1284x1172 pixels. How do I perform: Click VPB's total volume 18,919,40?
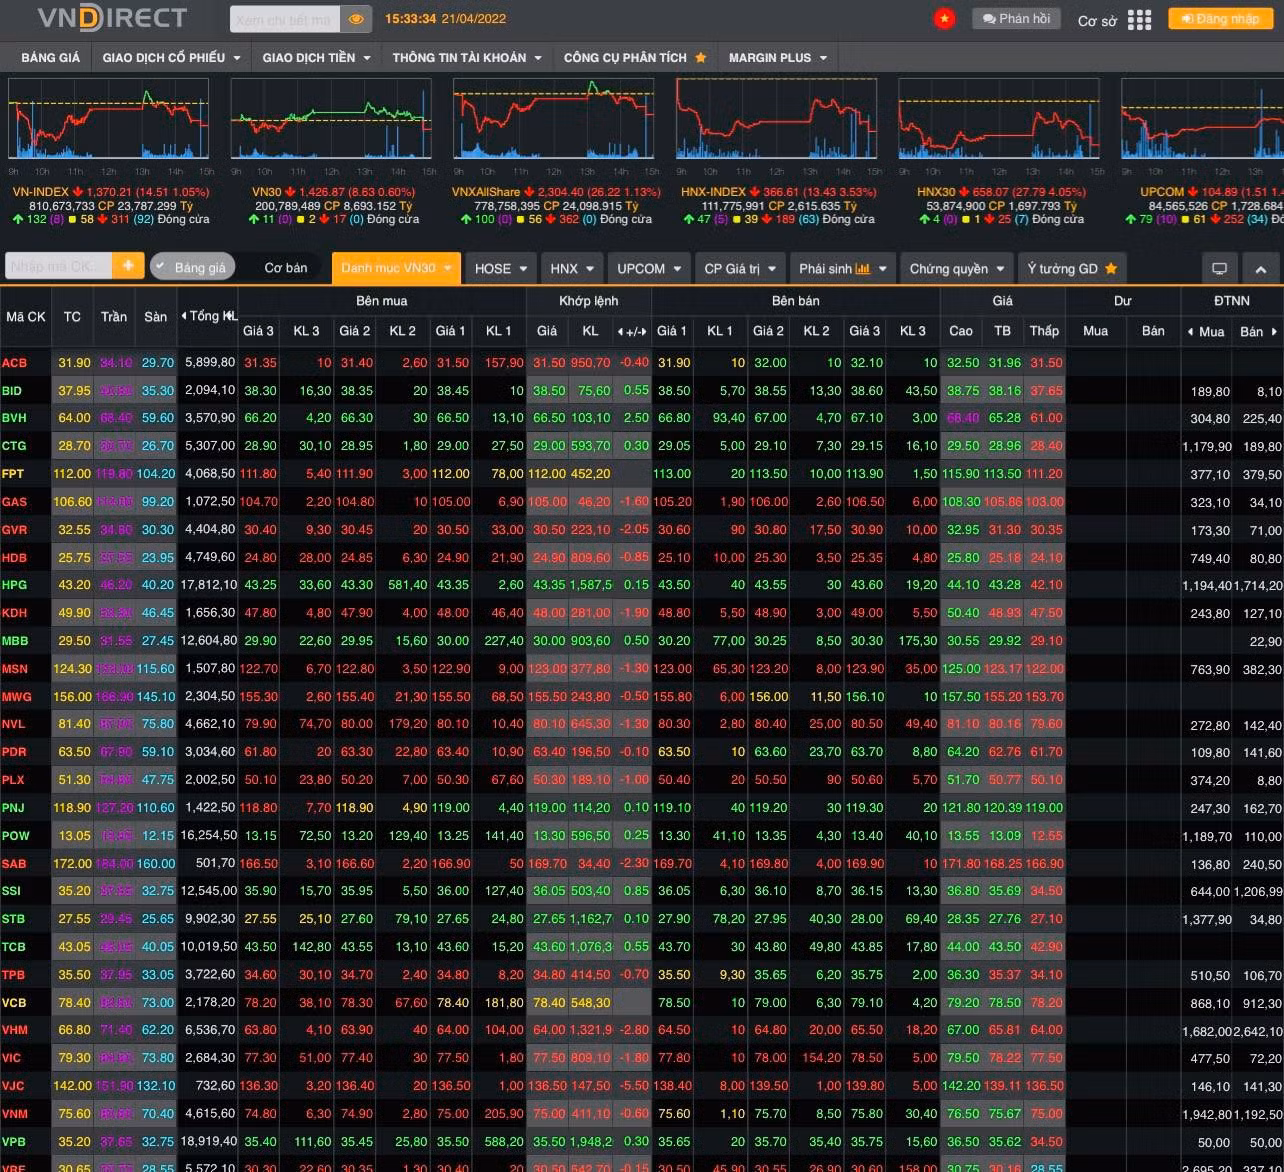(x=209, y=1141)
